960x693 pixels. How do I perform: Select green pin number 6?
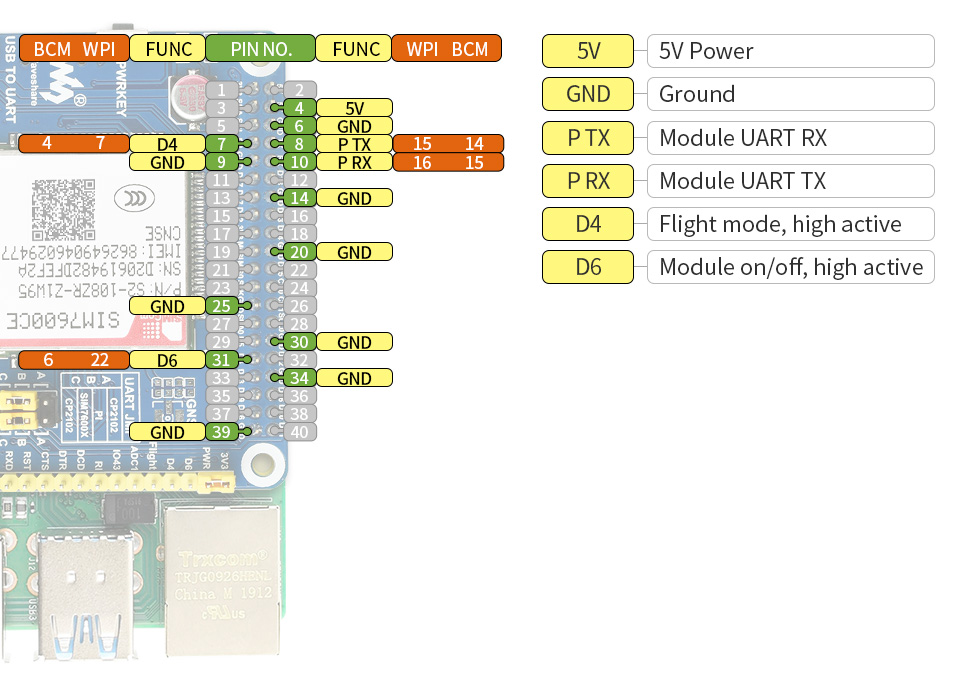[299, 126]
